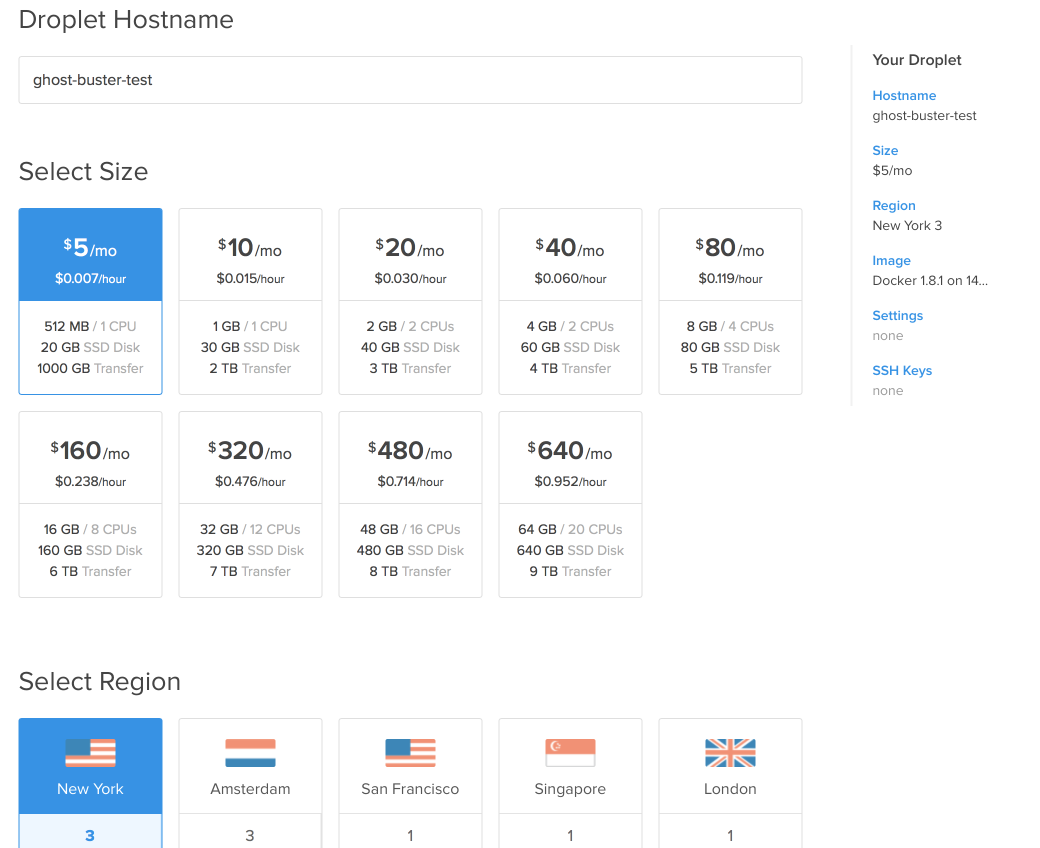Select the $40/mo plan card
This screenshot has height=848, width=1040.
(x=570, y=300)
